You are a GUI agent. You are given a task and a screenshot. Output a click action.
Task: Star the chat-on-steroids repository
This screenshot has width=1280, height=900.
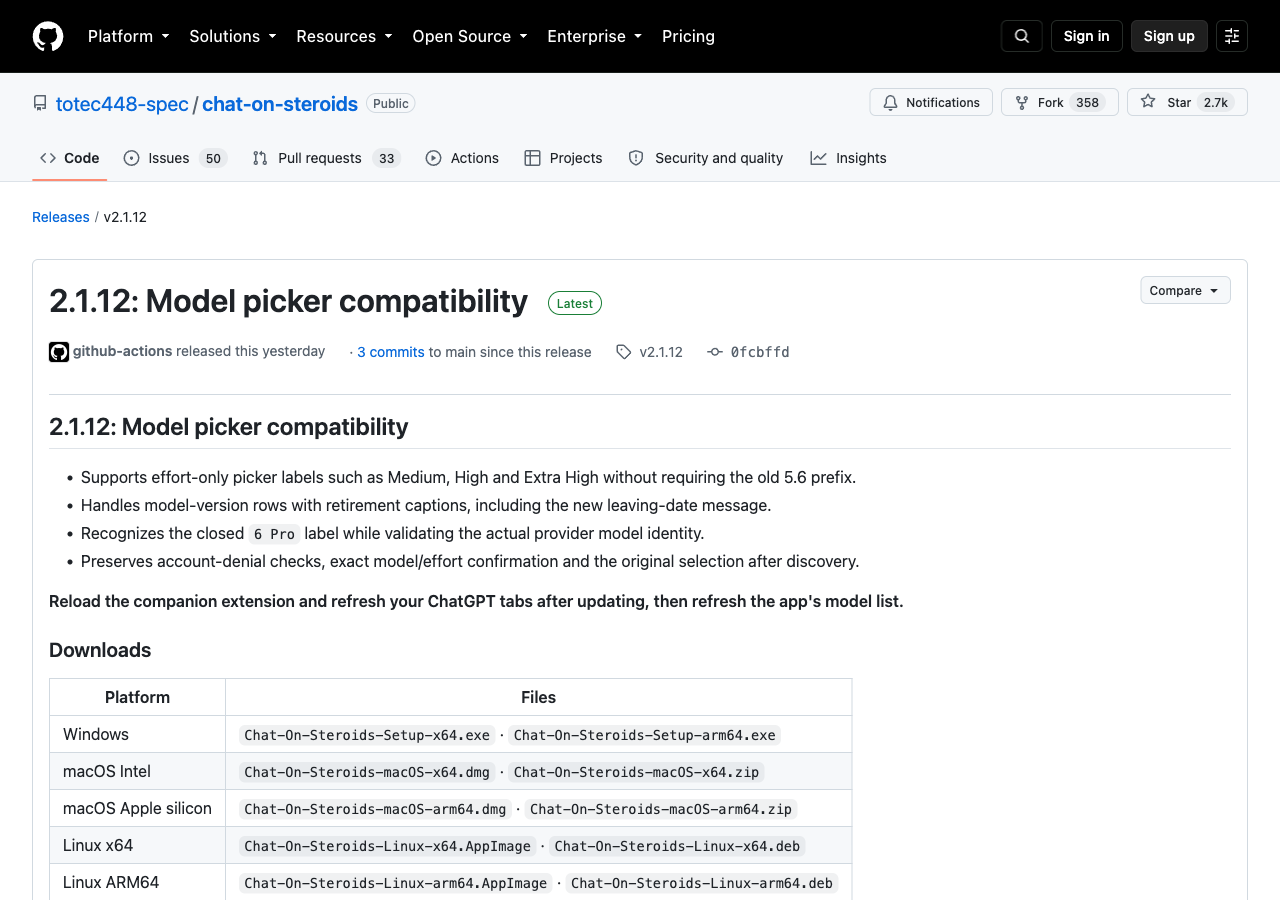pos(1187,102)
